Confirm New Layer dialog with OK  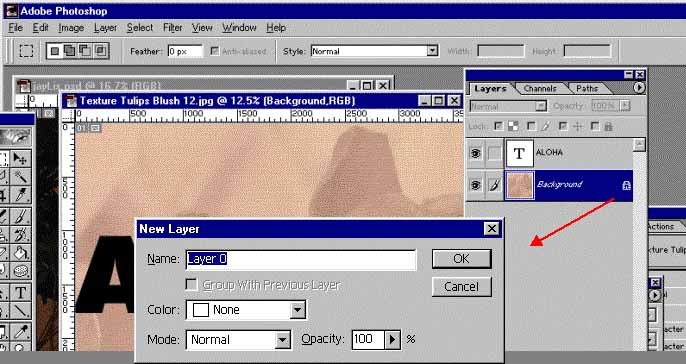tap(462, 259)
